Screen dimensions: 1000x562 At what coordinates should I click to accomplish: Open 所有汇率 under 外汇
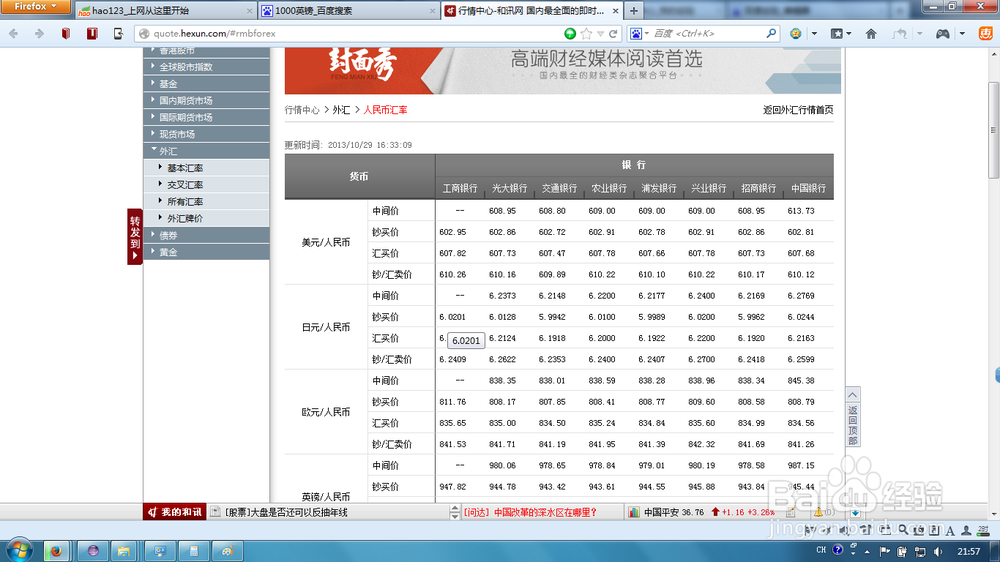(185, 202)
